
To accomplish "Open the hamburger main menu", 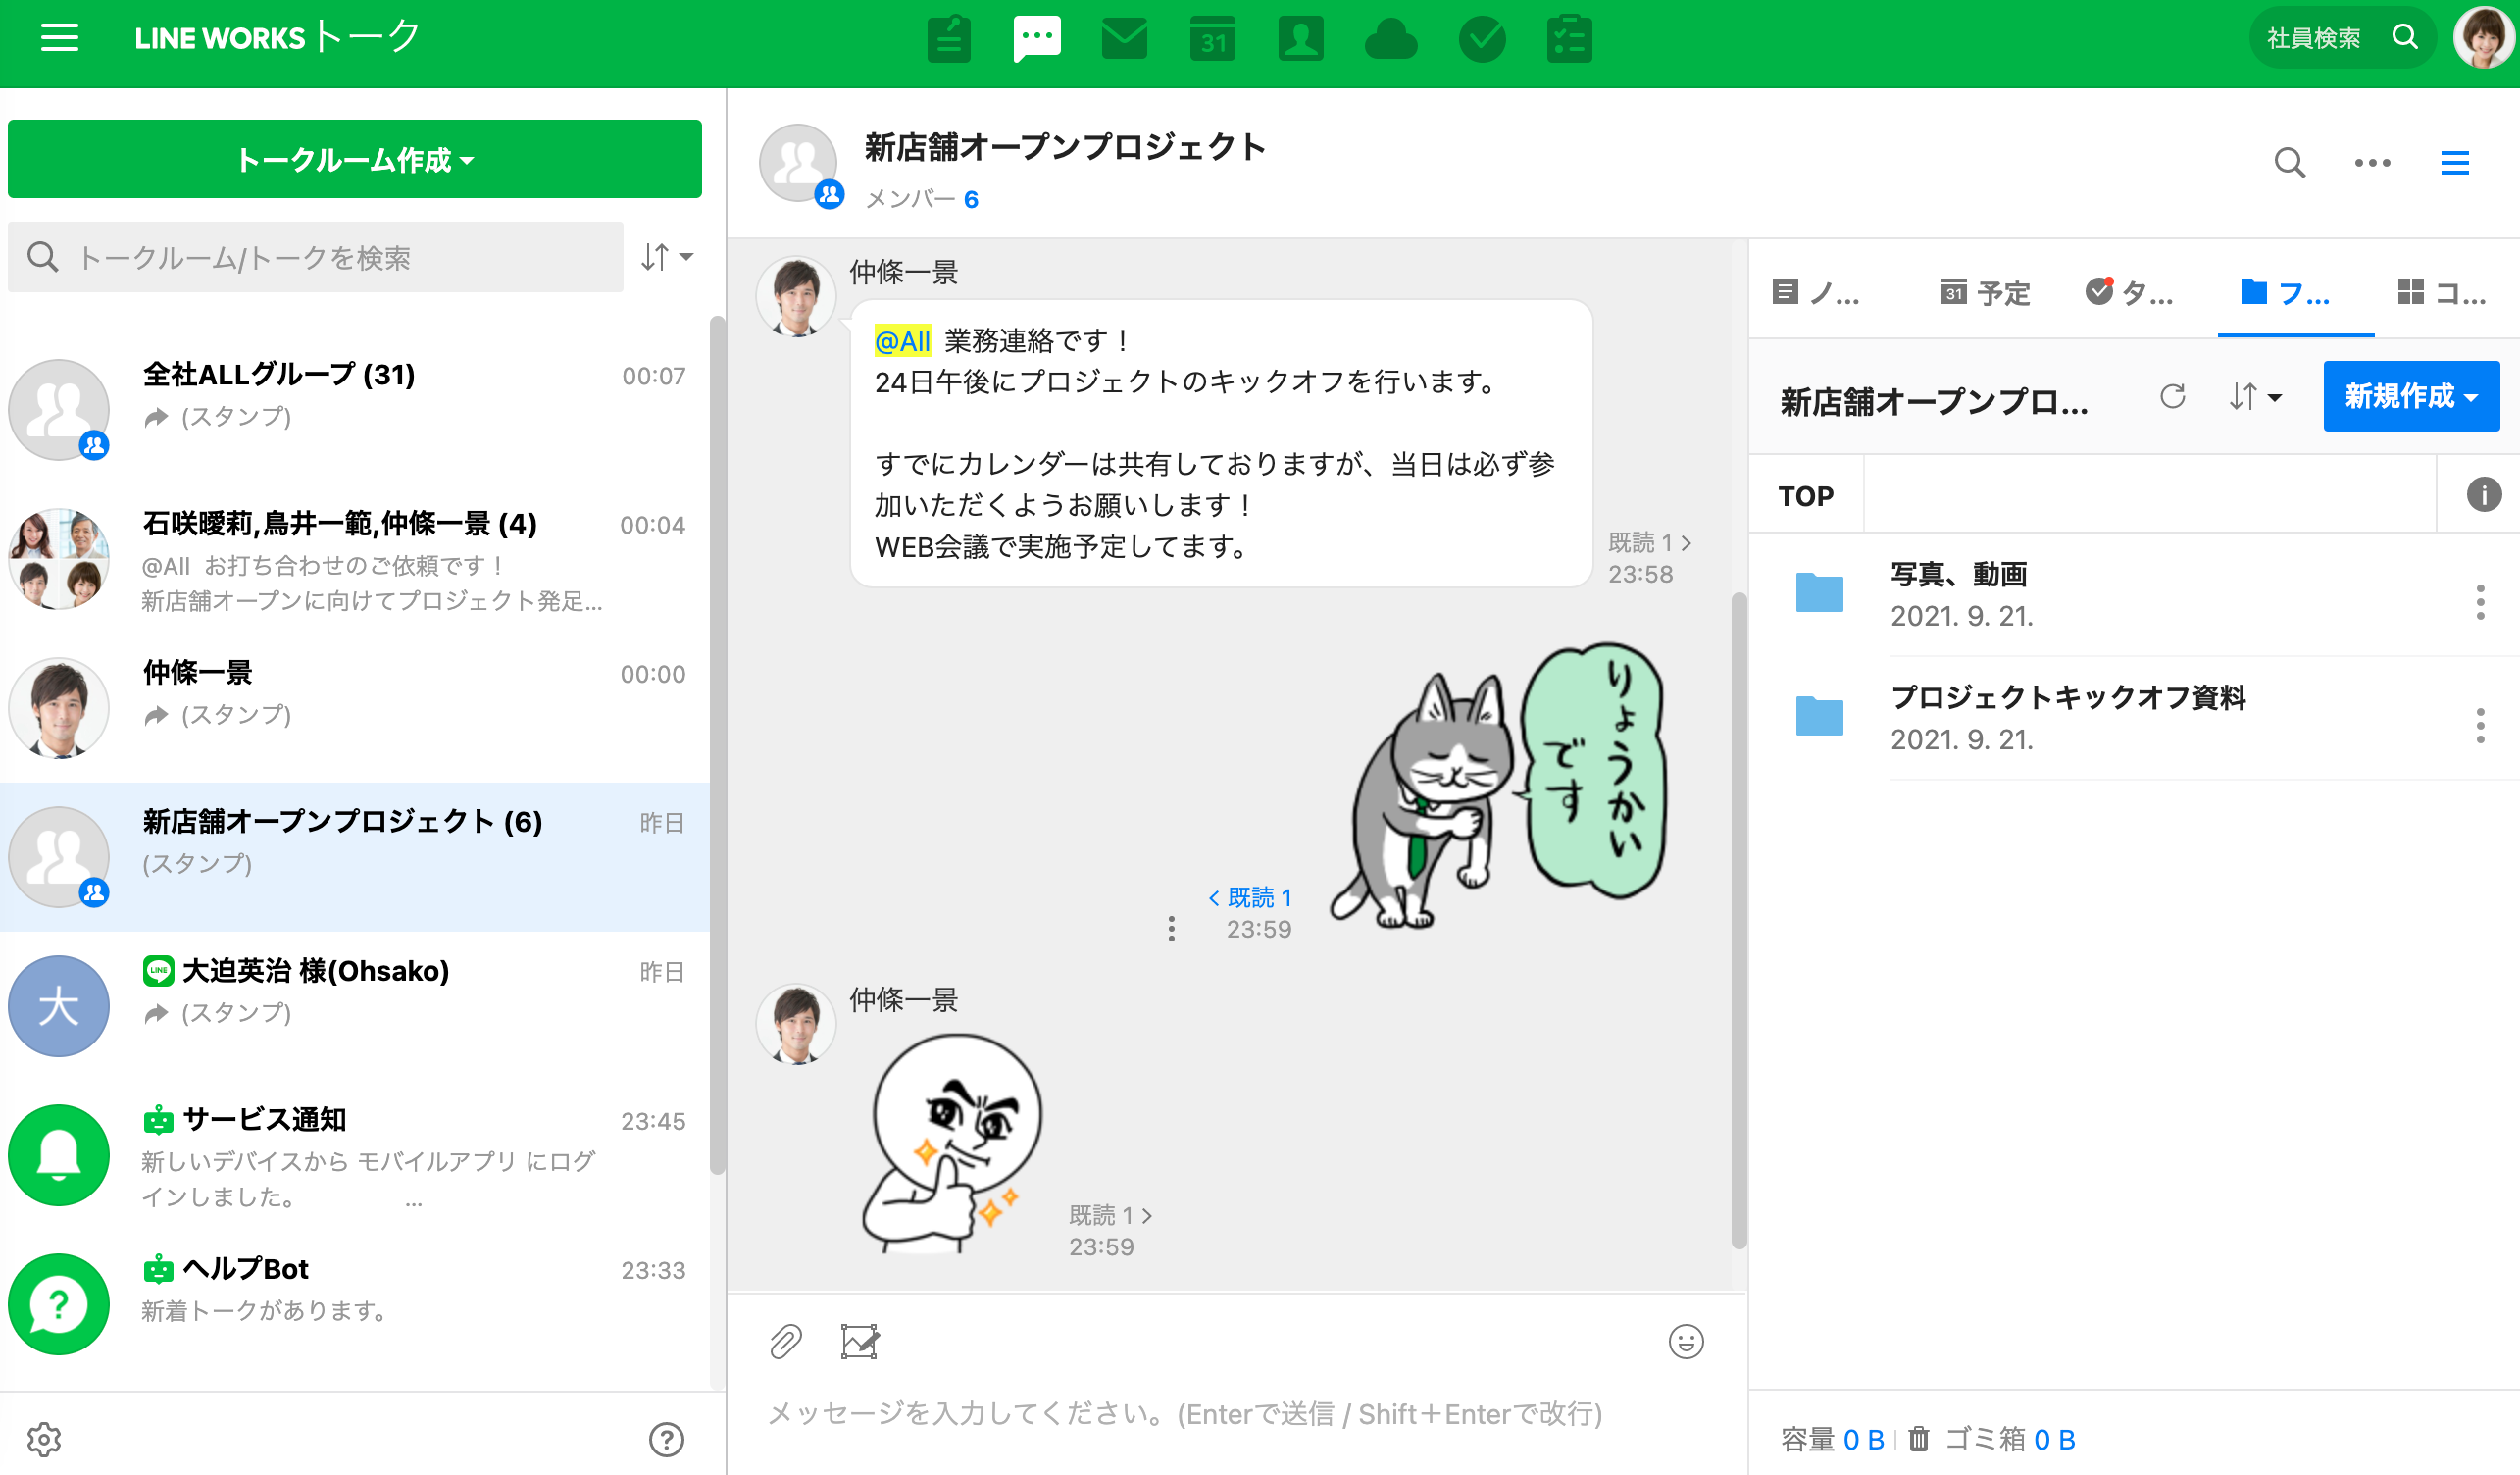I will (x=59, y=39).
